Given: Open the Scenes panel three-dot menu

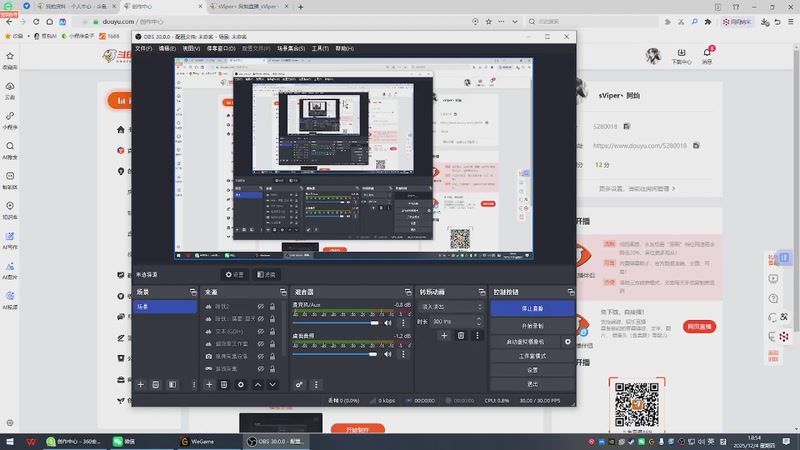Looking at the screenshot, I should pos(194,385).
